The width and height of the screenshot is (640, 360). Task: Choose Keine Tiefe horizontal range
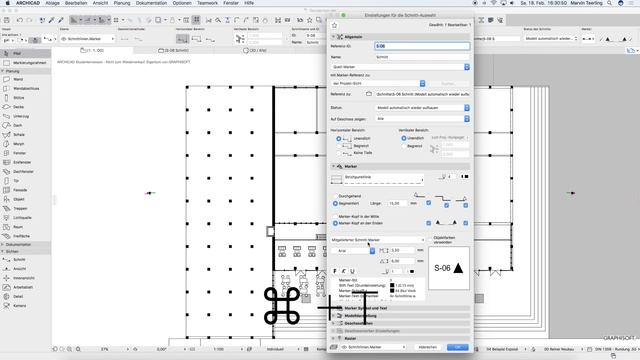339,153
